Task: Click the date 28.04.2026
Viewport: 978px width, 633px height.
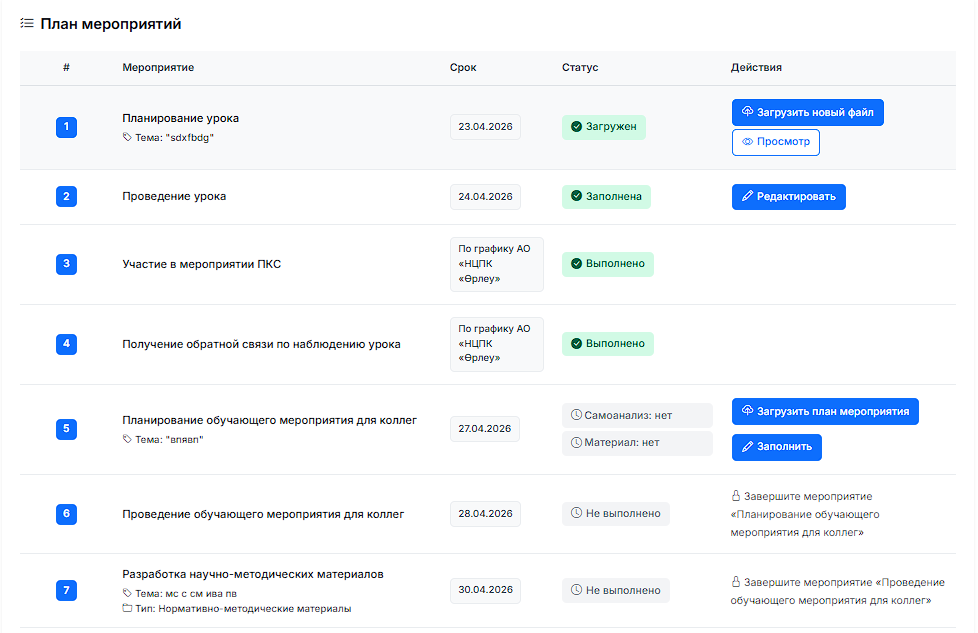Action: 485,514
